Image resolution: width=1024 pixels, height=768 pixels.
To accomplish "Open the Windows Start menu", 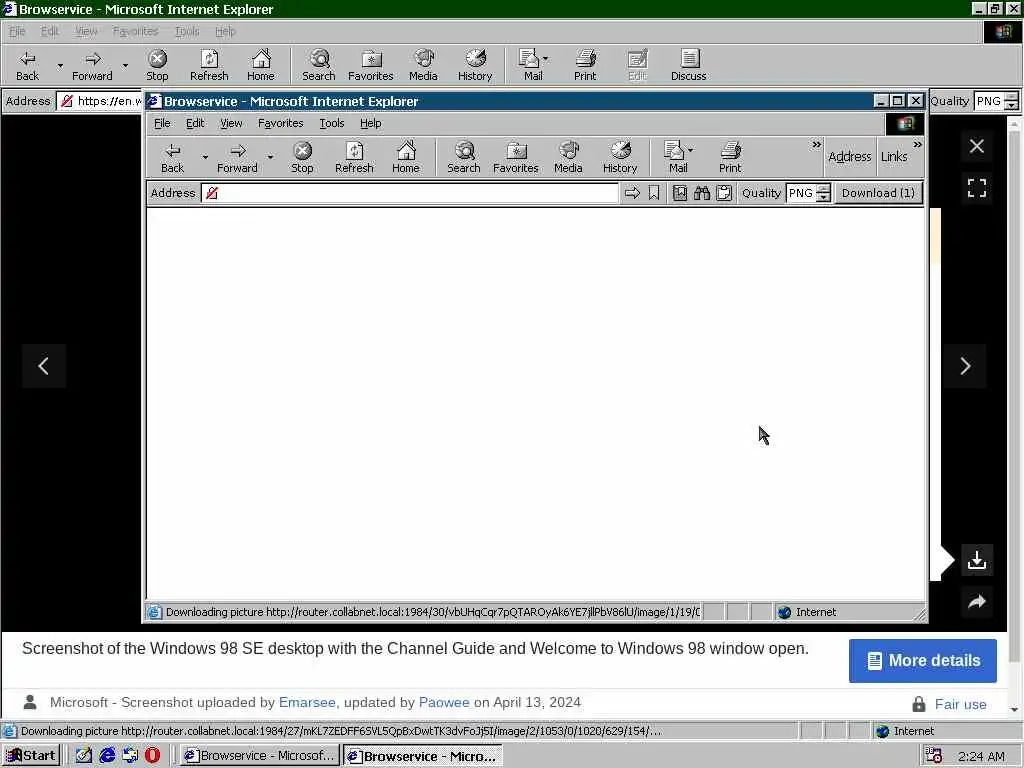I will coord(31,756).
